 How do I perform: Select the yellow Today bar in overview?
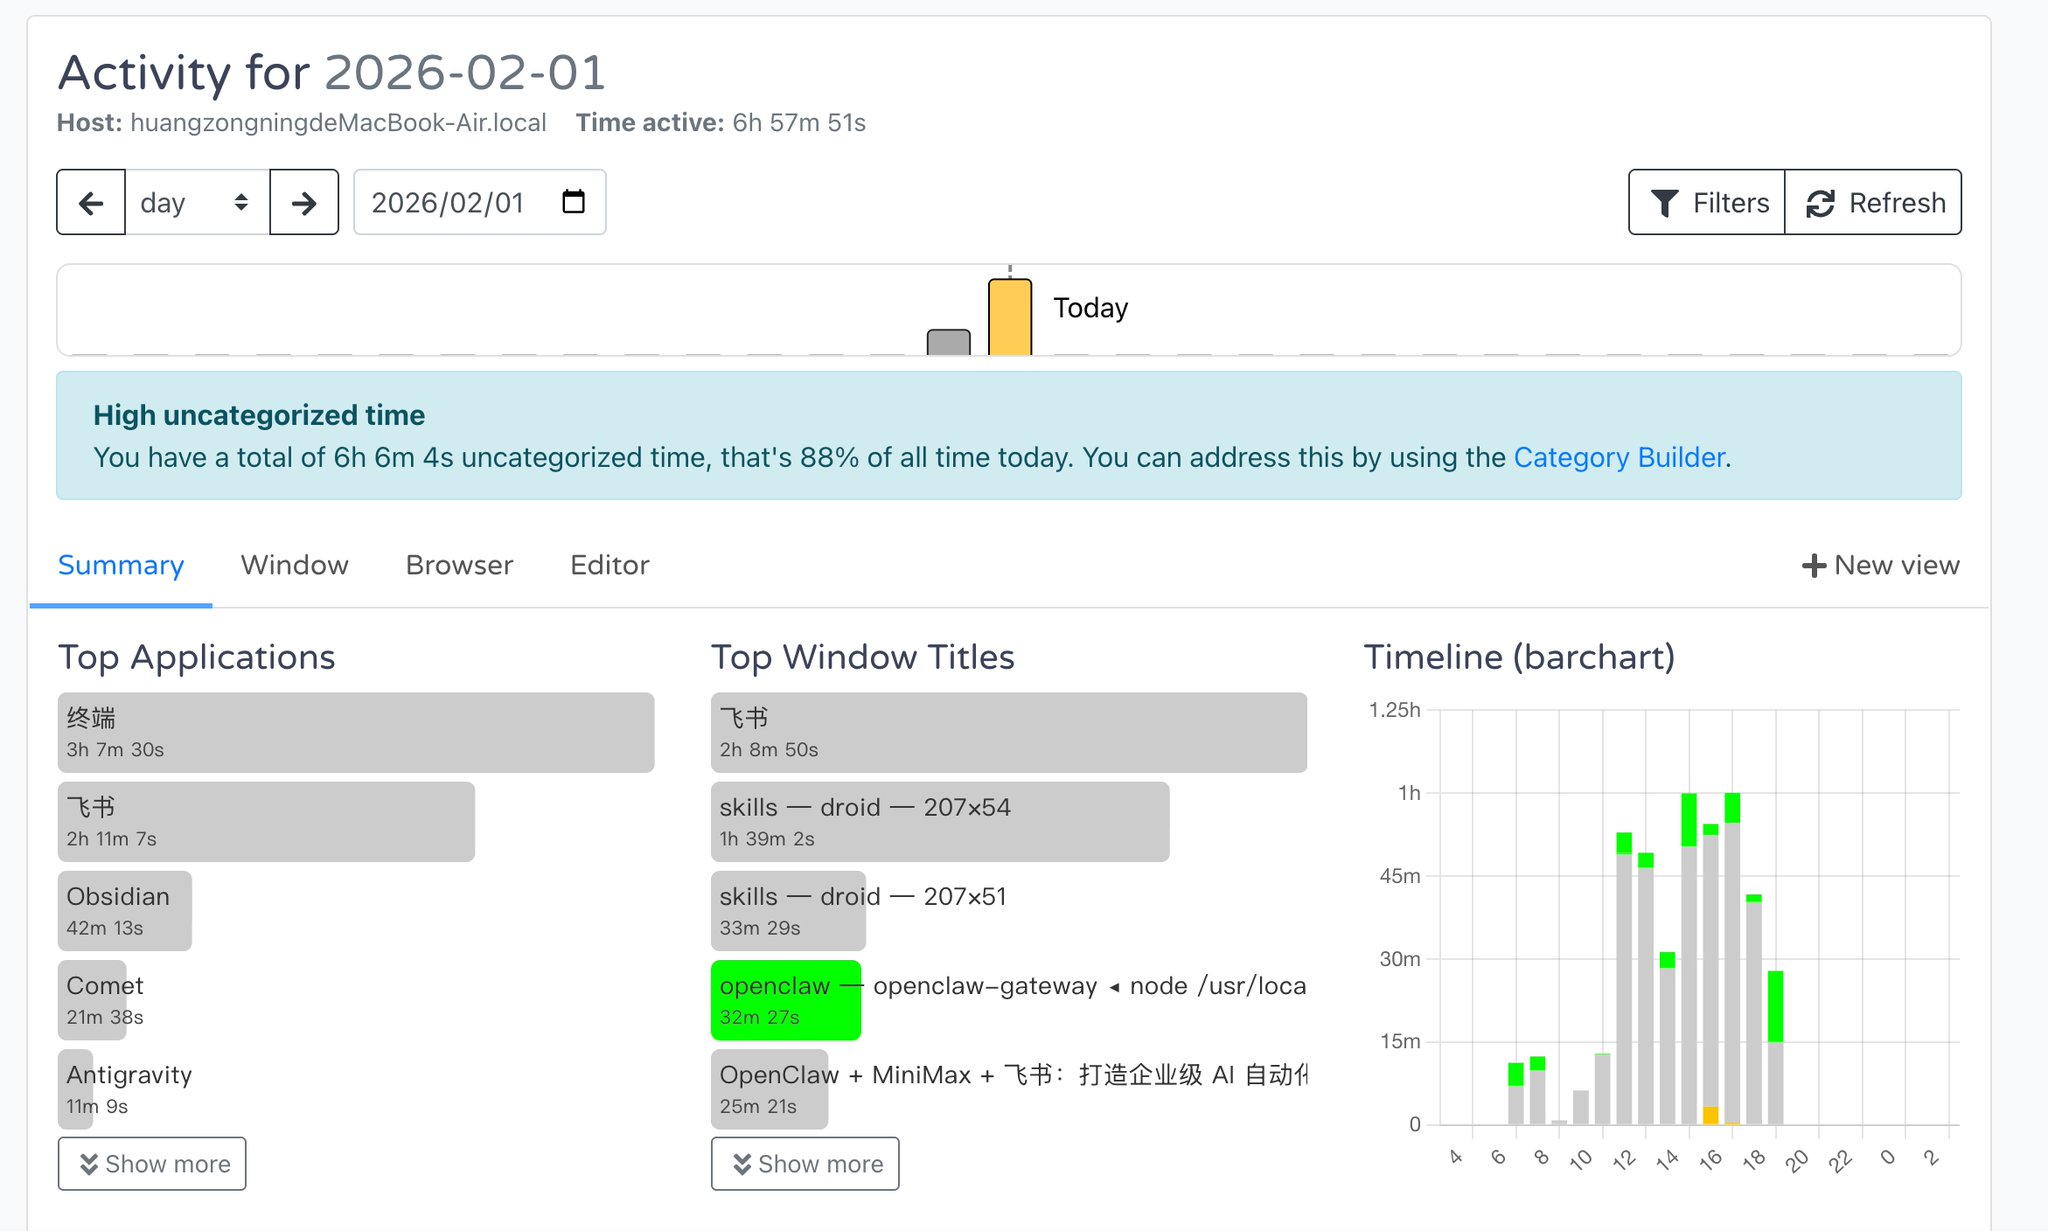tap(1010, 317)
